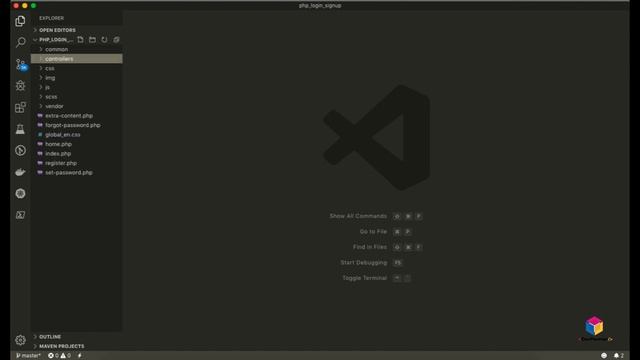
Task: Expand the vendor folder
Action: [x=77, y=106]
